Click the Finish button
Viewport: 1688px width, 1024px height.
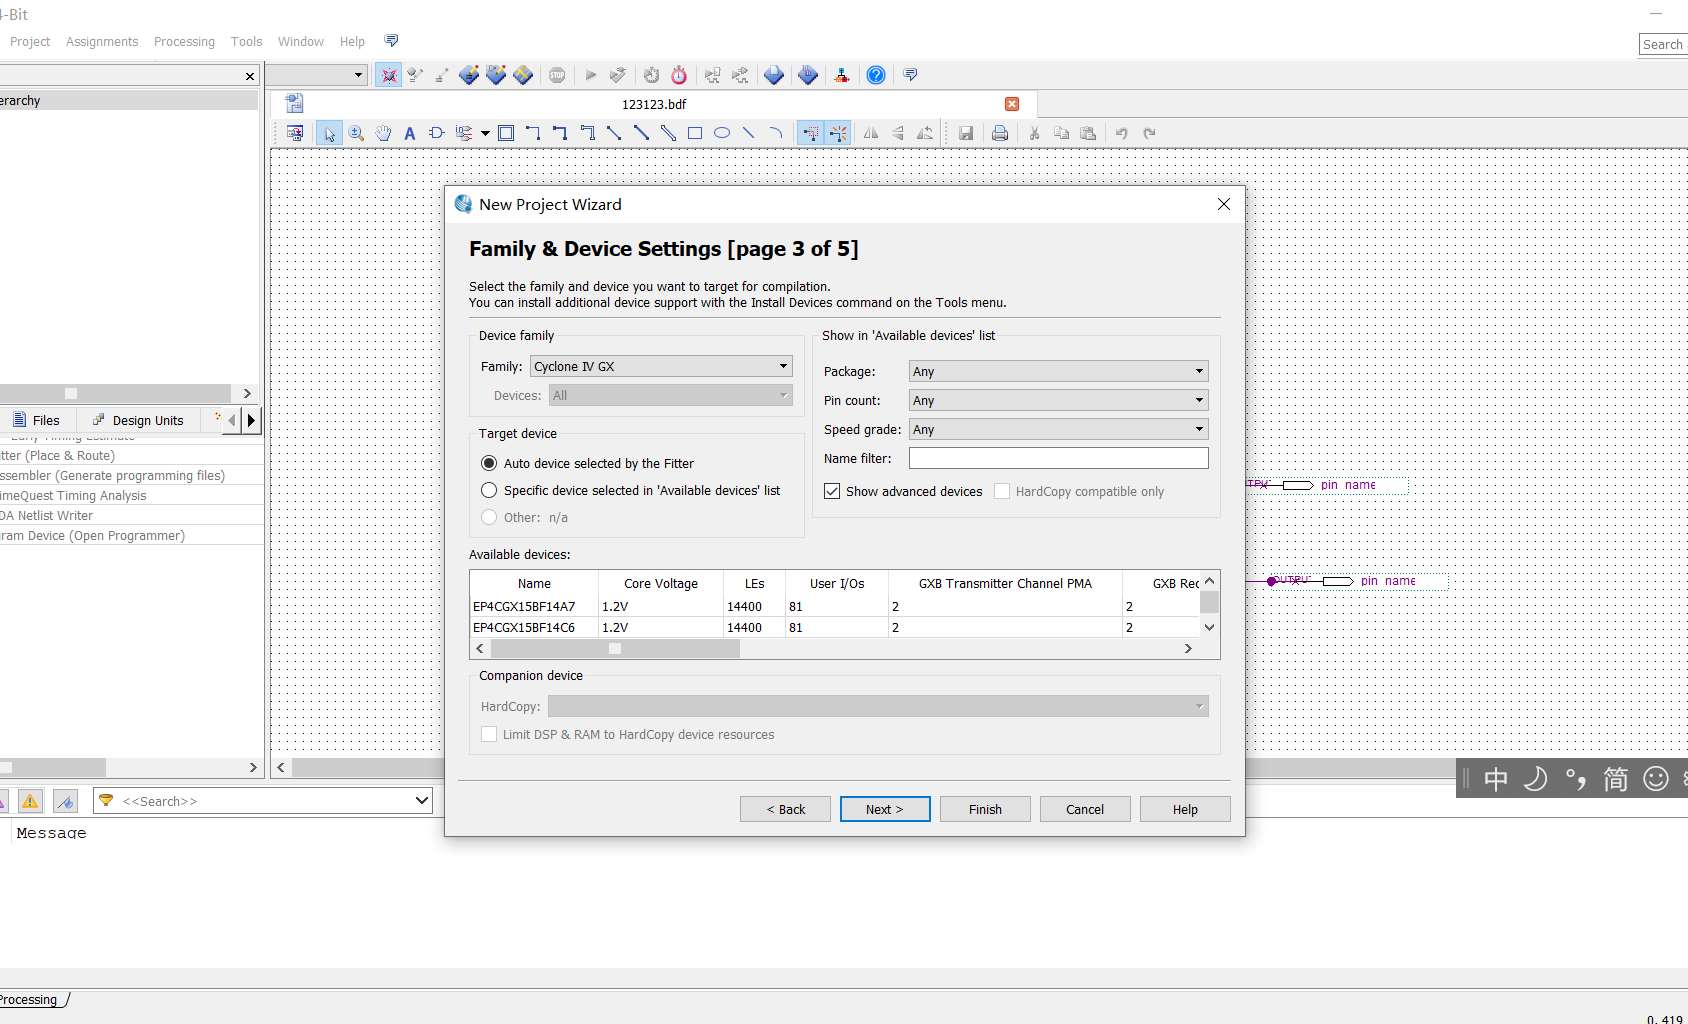coord(985,809)
